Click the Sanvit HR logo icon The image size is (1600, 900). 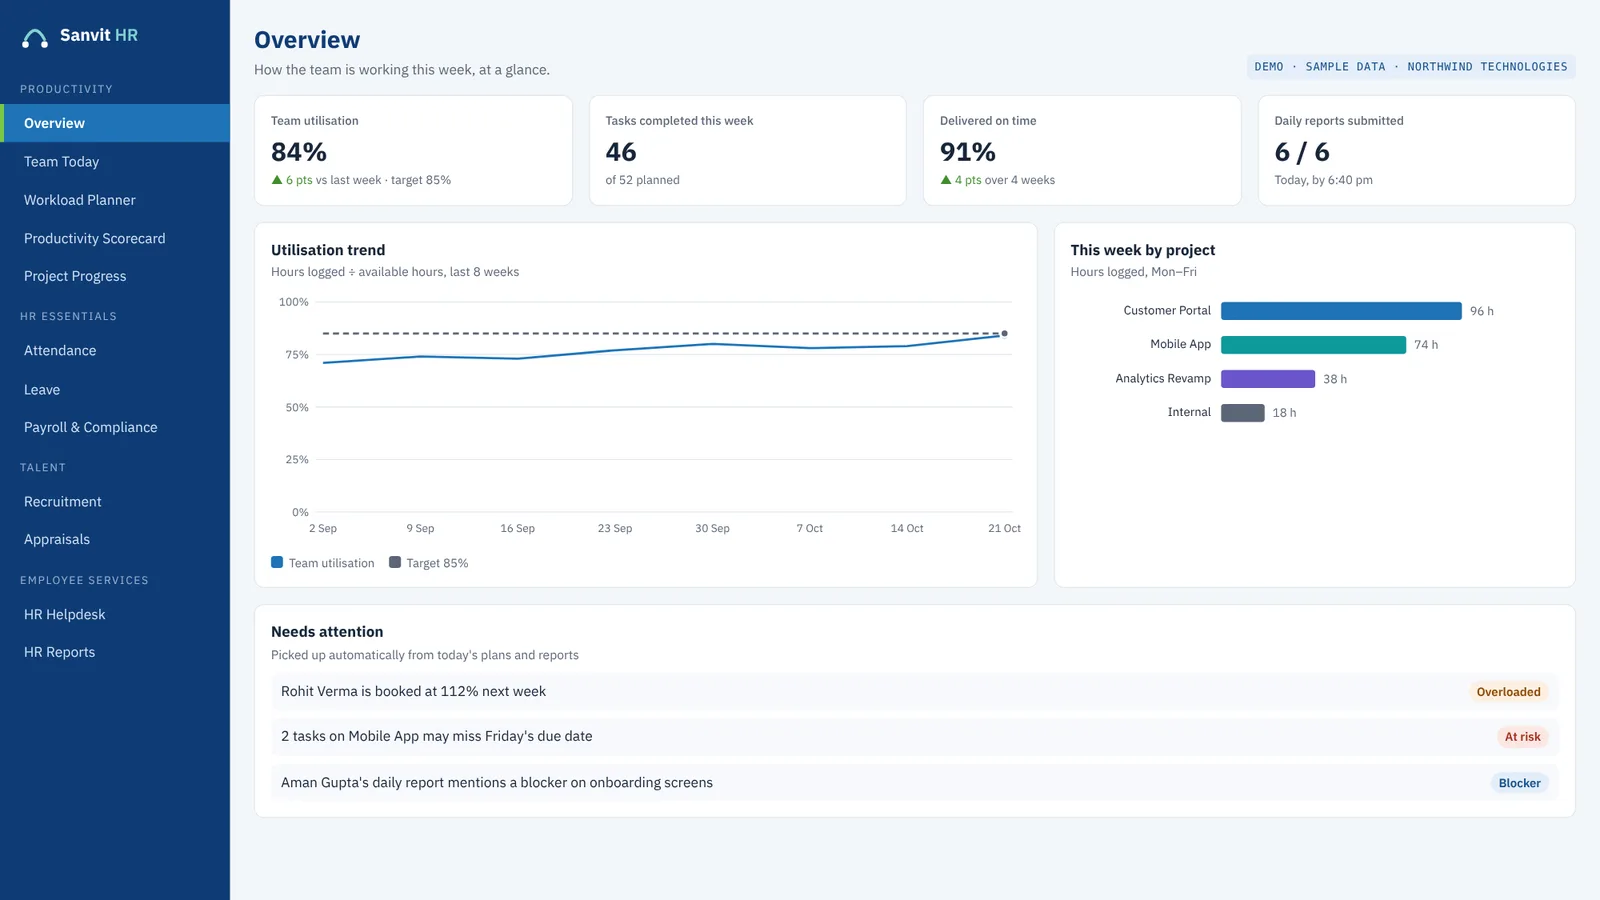35,38
